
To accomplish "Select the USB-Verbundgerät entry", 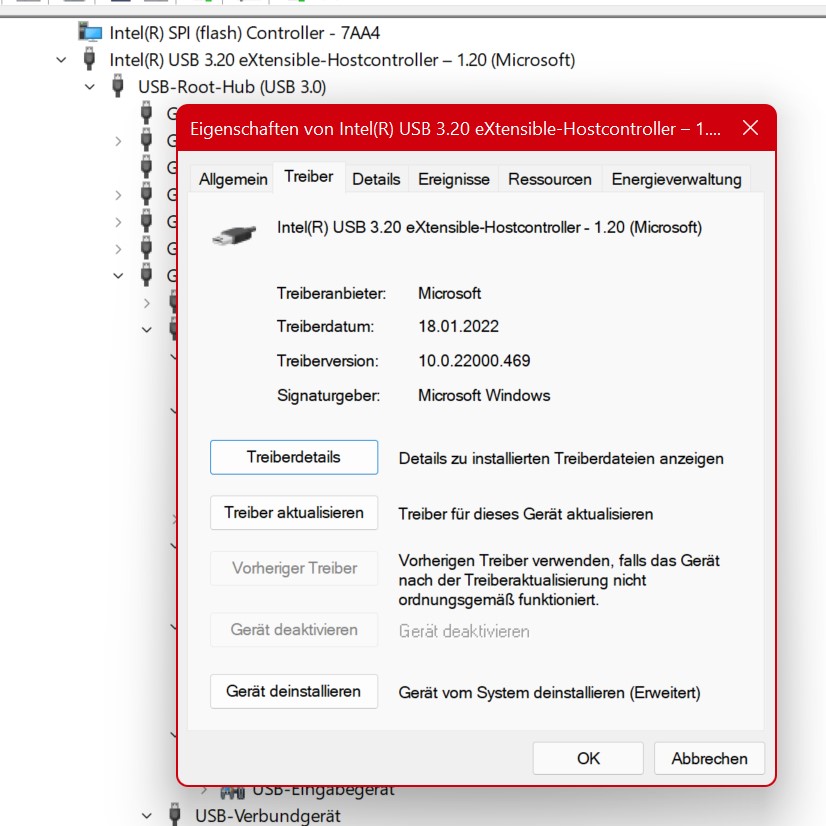I will pyautogui.click(x=268, y=816).
